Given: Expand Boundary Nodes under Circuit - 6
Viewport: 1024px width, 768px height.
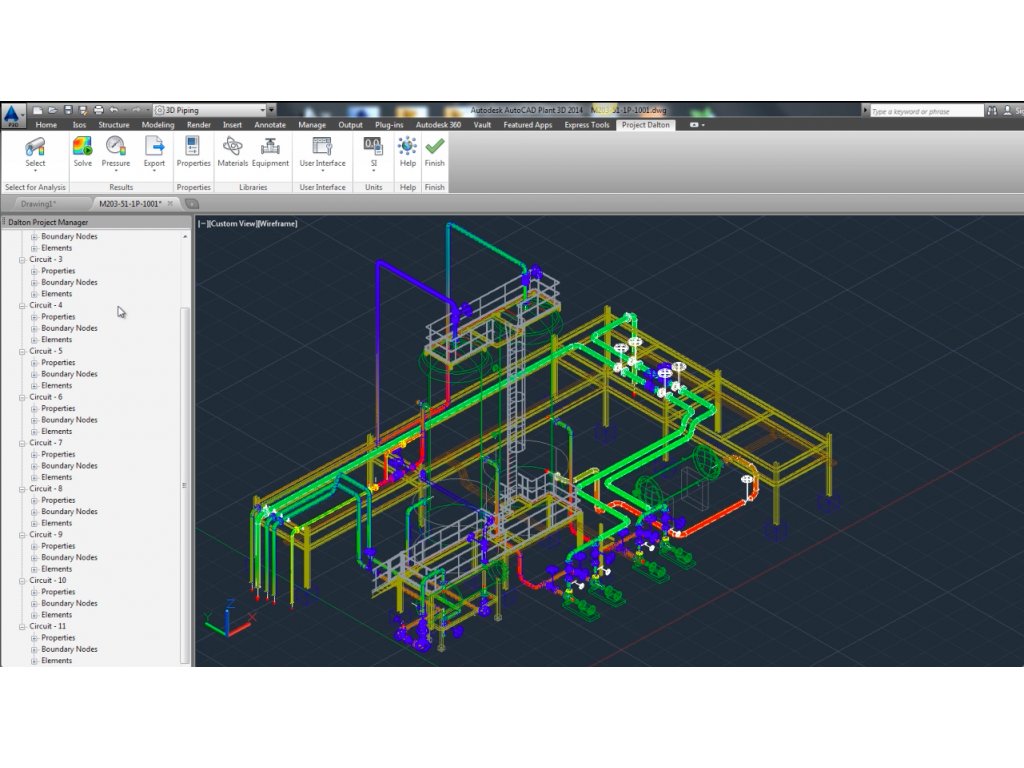Looking at the screenshot, I should (x=34, y=421).
